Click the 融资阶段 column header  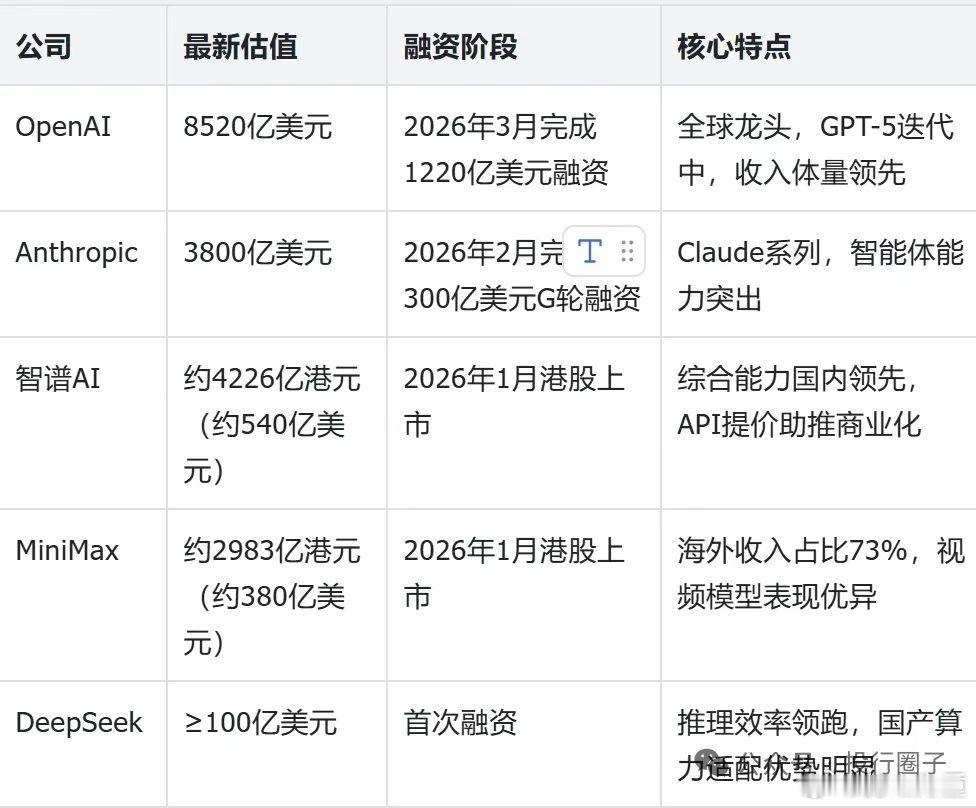click(460, 46)
